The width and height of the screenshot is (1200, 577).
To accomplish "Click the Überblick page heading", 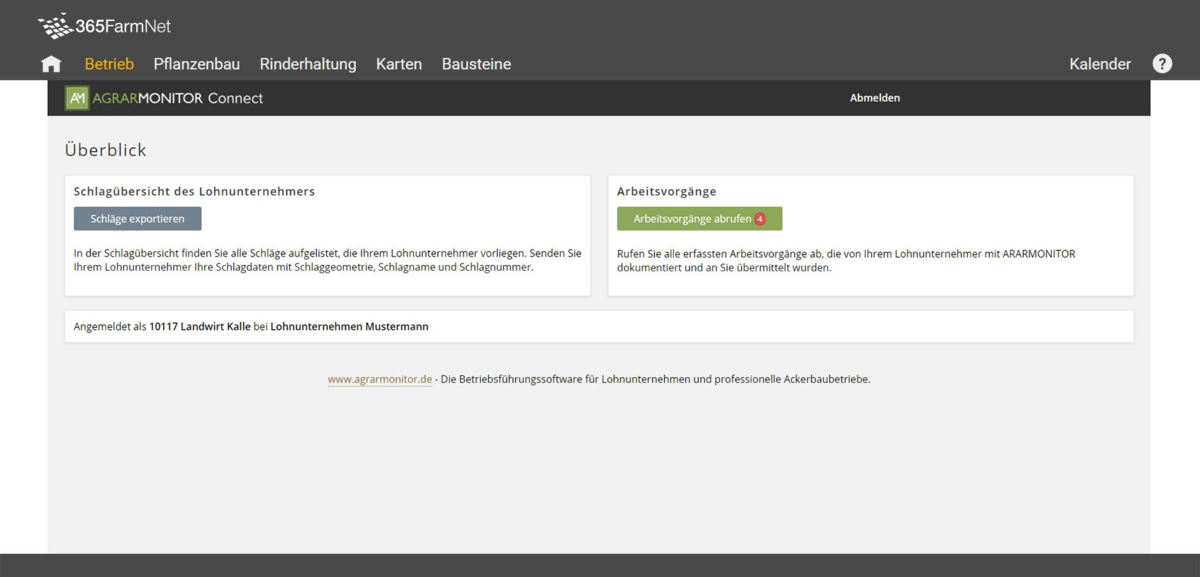I will coord(106,150).
